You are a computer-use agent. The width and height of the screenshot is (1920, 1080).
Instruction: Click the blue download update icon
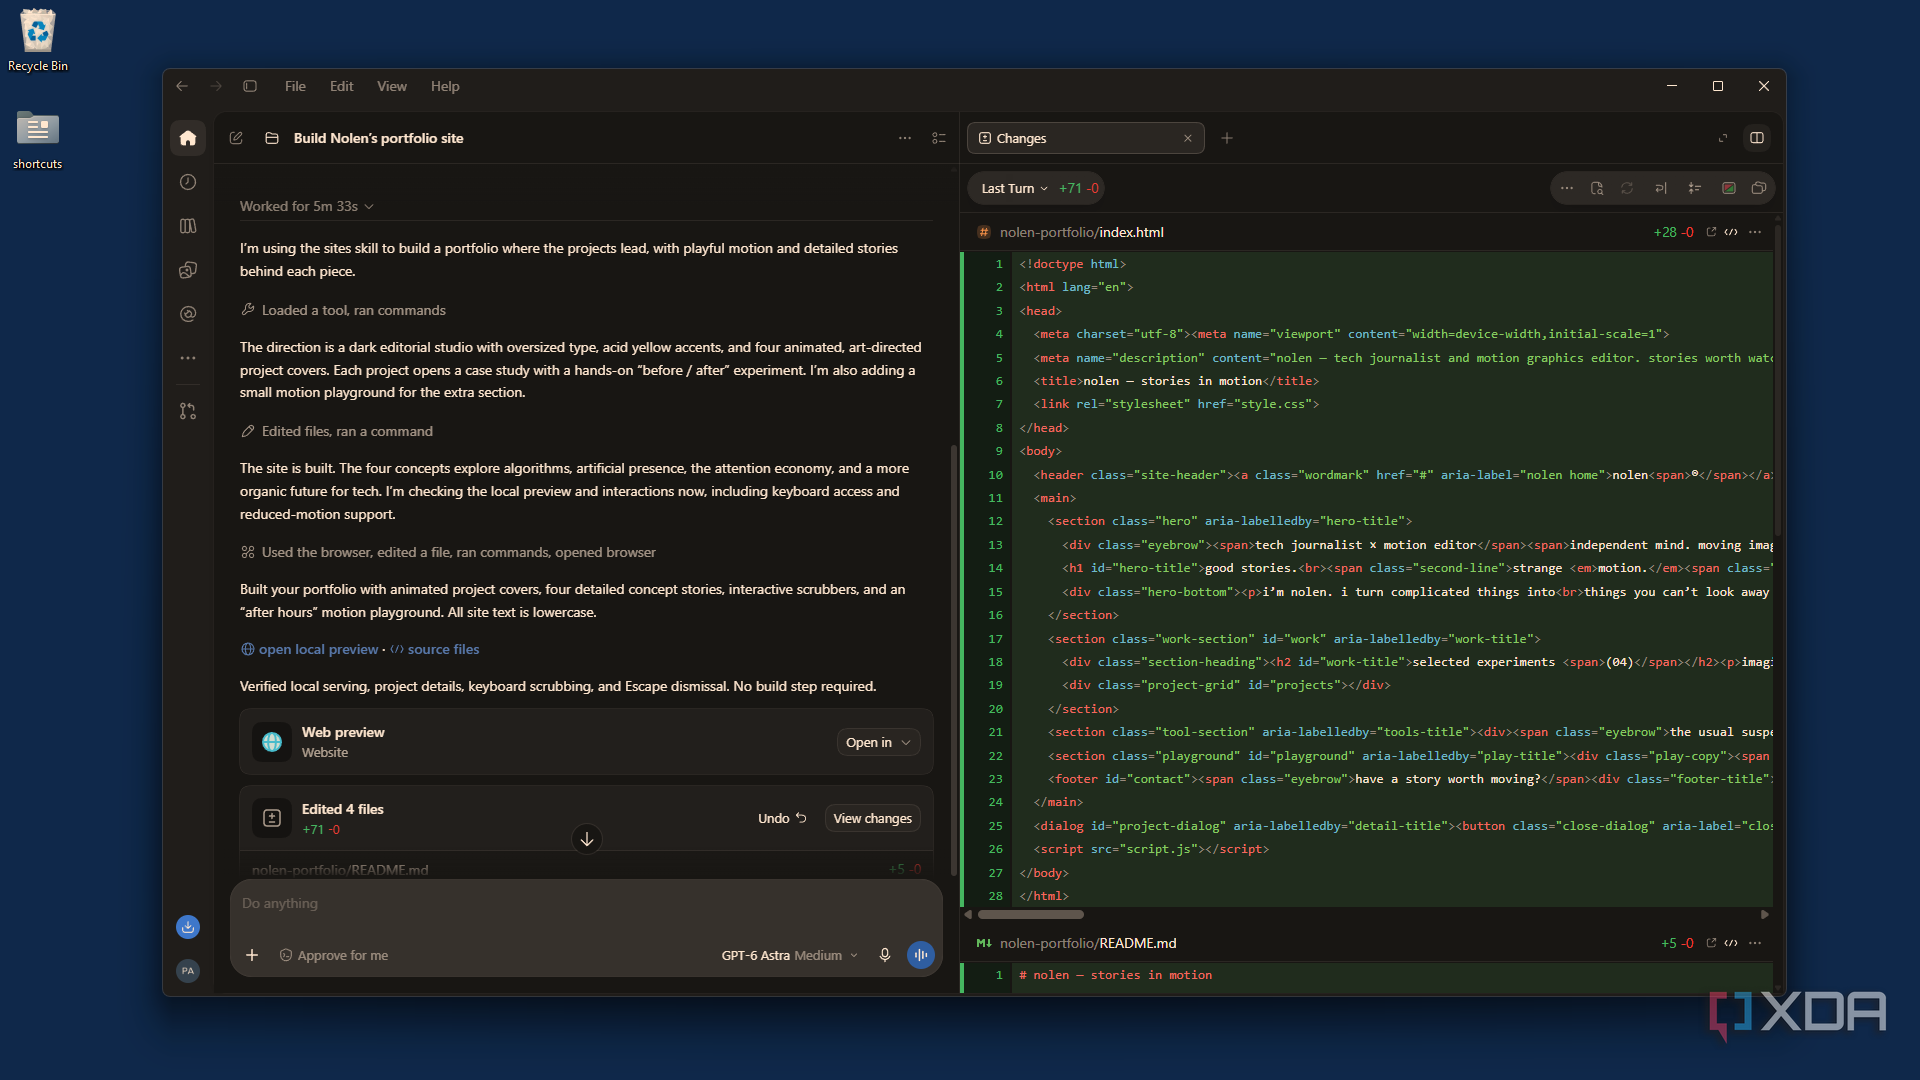pos(188,927)
